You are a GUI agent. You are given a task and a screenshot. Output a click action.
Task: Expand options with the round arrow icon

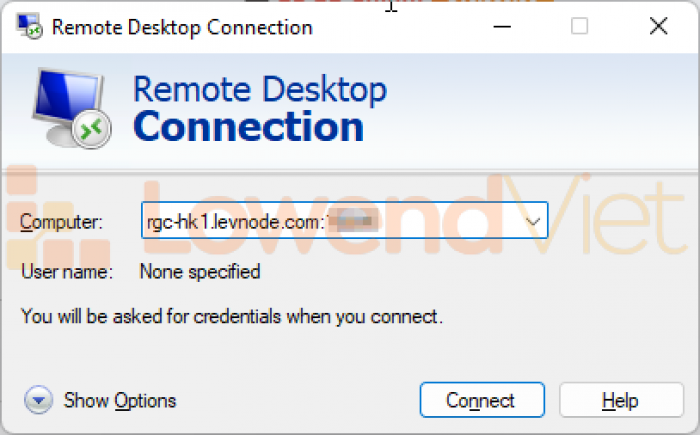[x=38, y=400]
